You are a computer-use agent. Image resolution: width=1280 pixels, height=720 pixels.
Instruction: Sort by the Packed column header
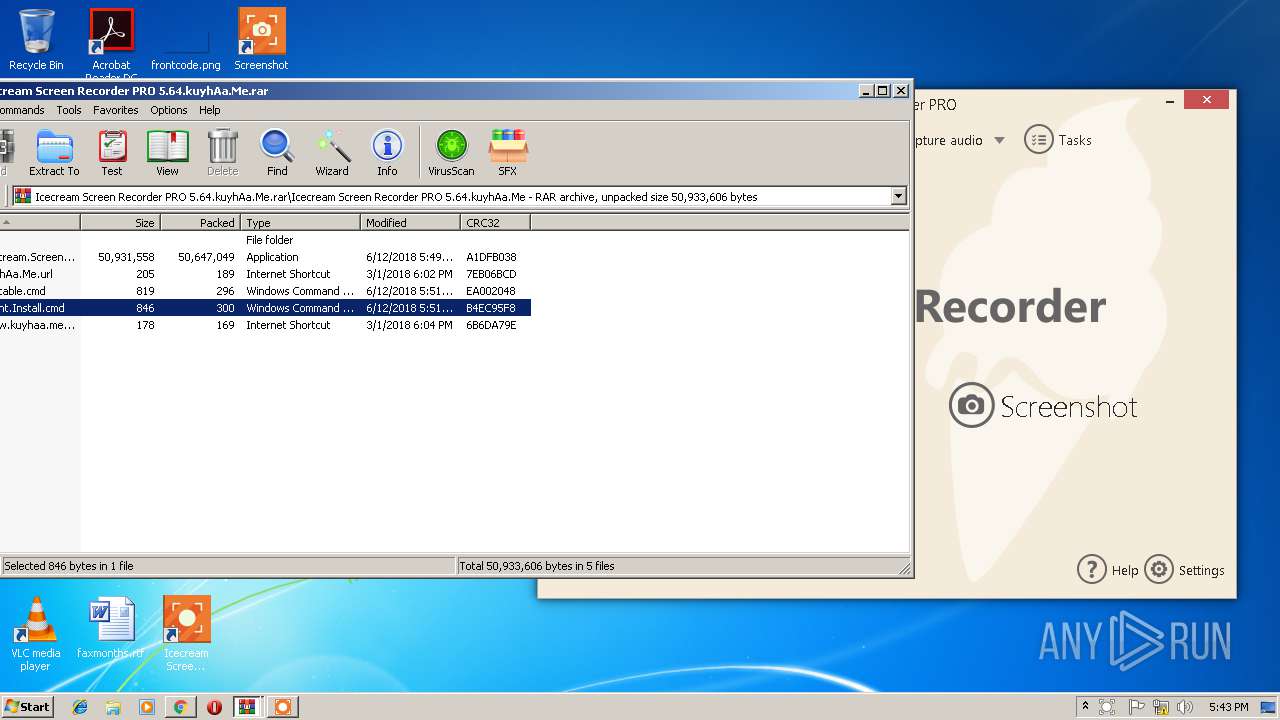pyautogui.click(x=200, y=223)
